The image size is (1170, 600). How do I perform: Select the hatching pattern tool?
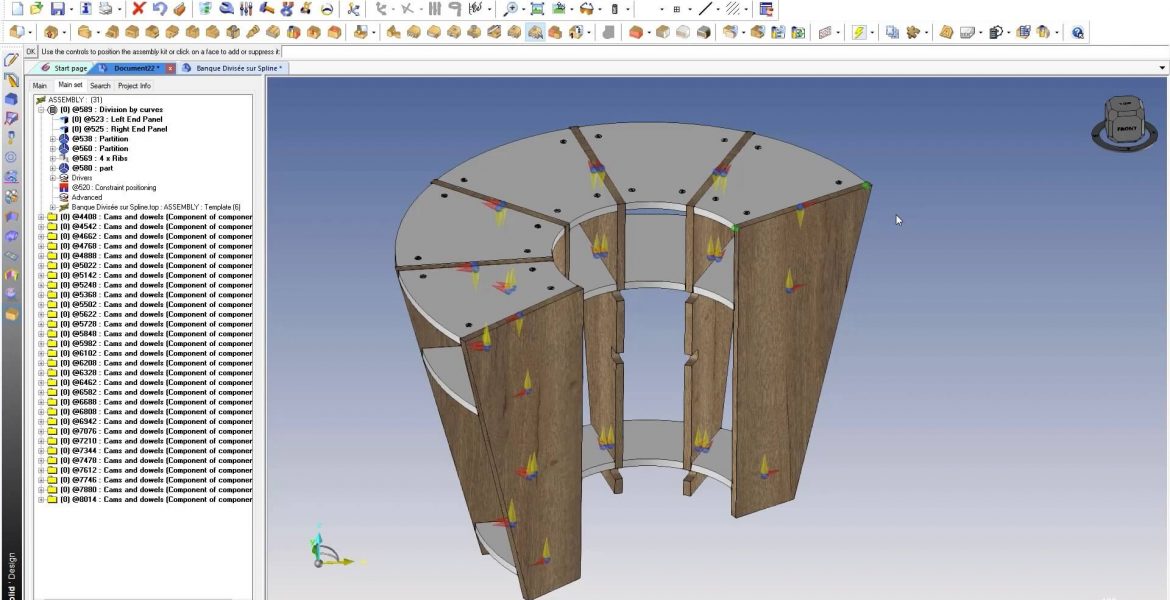pos(731,9)
